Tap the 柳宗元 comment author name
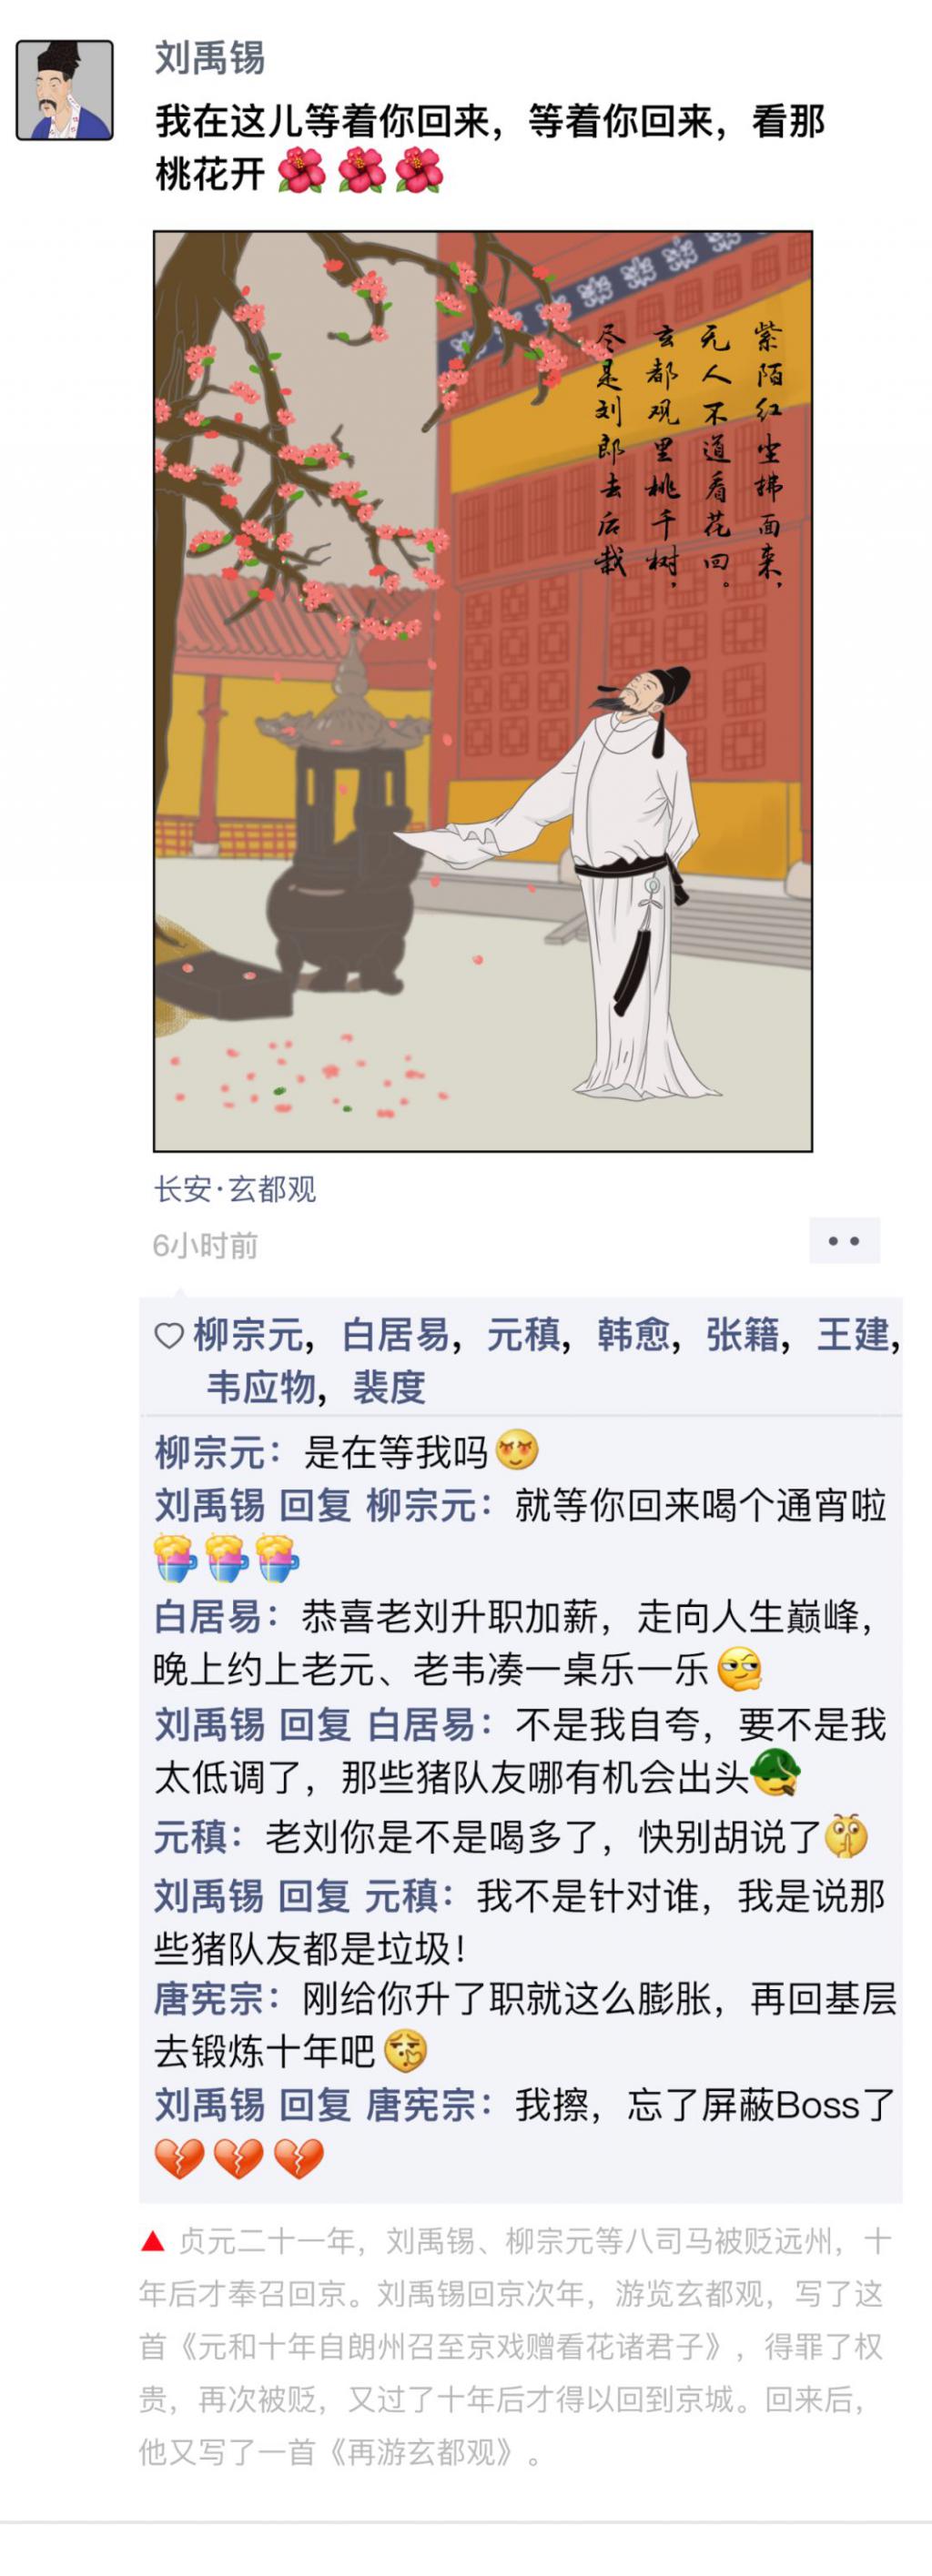 point(210,1452)
